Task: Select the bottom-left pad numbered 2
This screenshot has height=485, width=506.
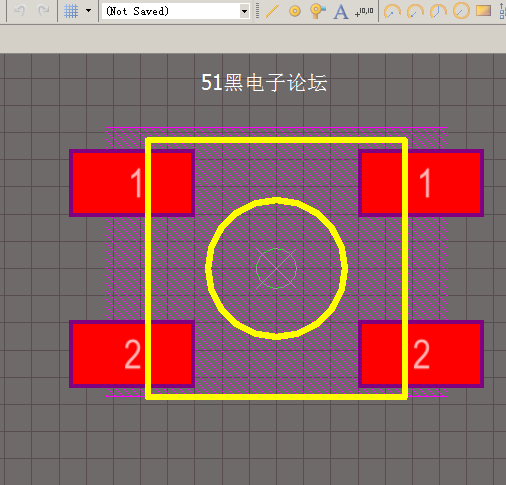Action: click(x=132, y=354)
